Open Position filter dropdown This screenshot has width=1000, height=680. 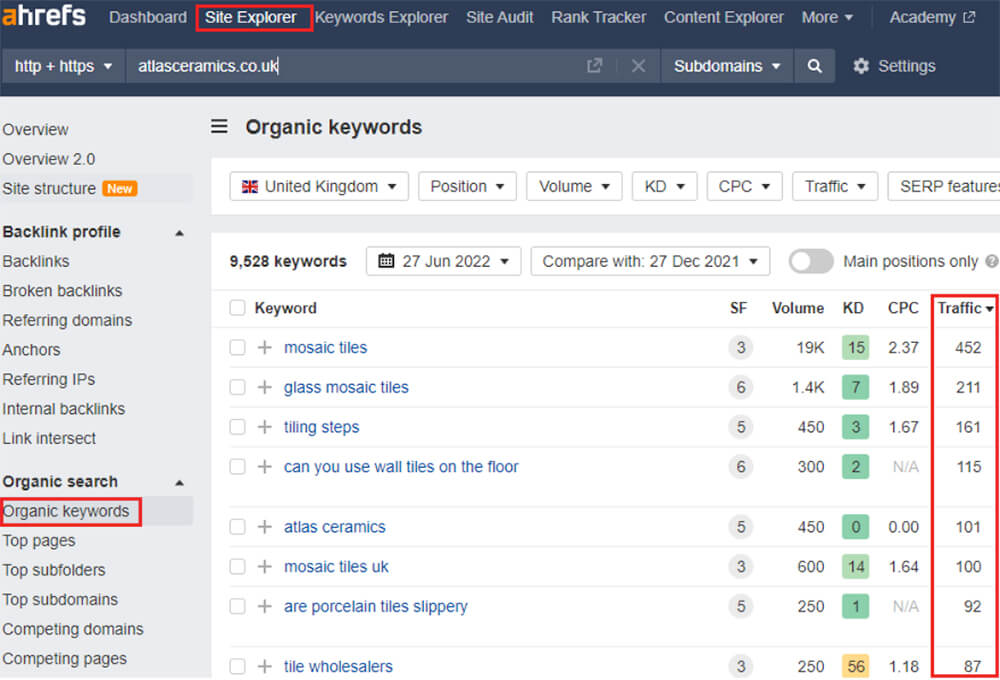click(467, 186)
